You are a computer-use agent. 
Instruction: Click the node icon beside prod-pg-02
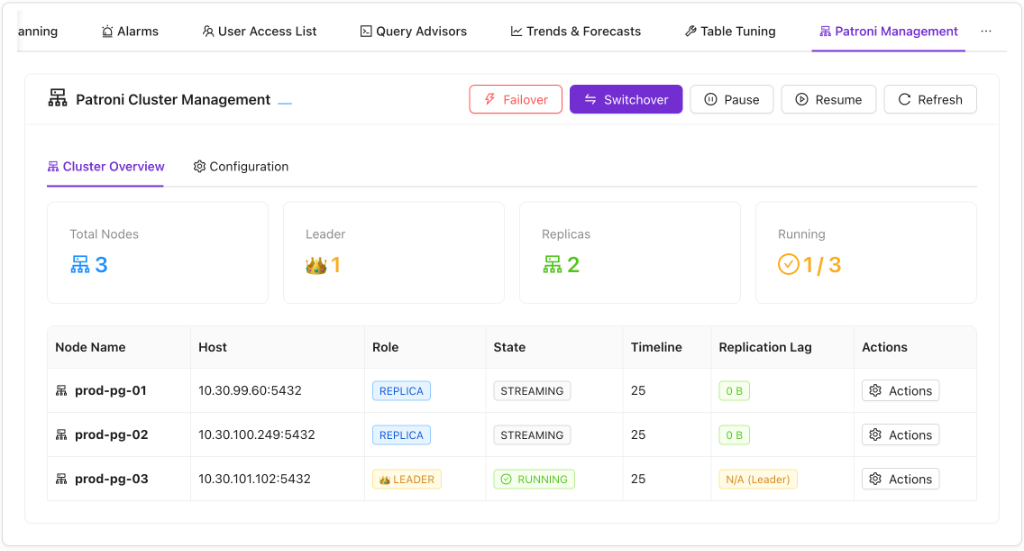coord(61,435)
